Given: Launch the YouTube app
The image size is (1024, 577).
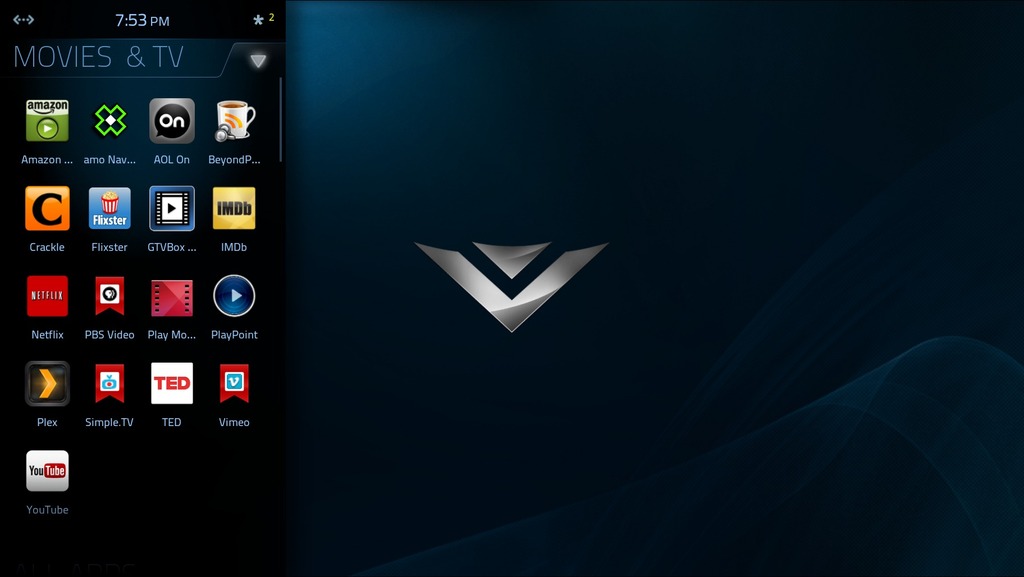Looking at the screenshot, I should [x=47, y=471].
